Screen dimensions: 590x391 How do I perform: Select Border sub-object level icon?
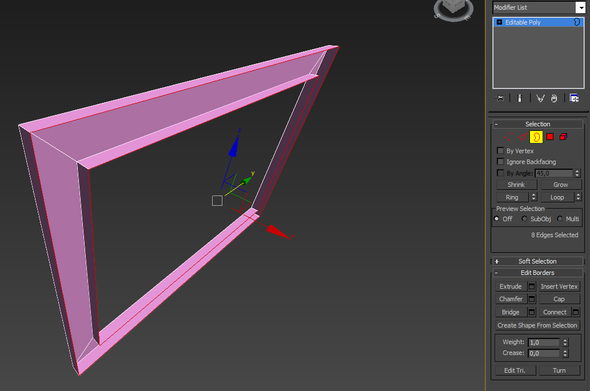point(536,137)
